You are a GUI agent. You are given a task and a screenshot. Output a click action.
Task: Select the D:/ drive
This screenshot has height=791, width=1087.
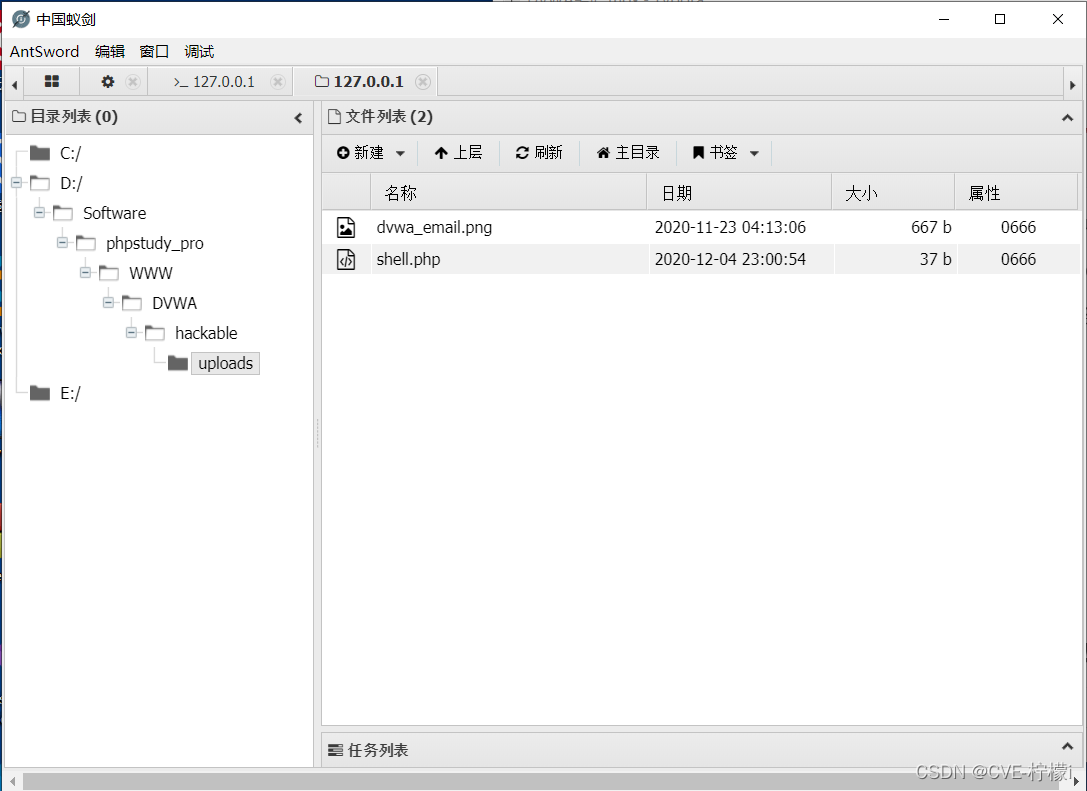(x=71, y=183)
